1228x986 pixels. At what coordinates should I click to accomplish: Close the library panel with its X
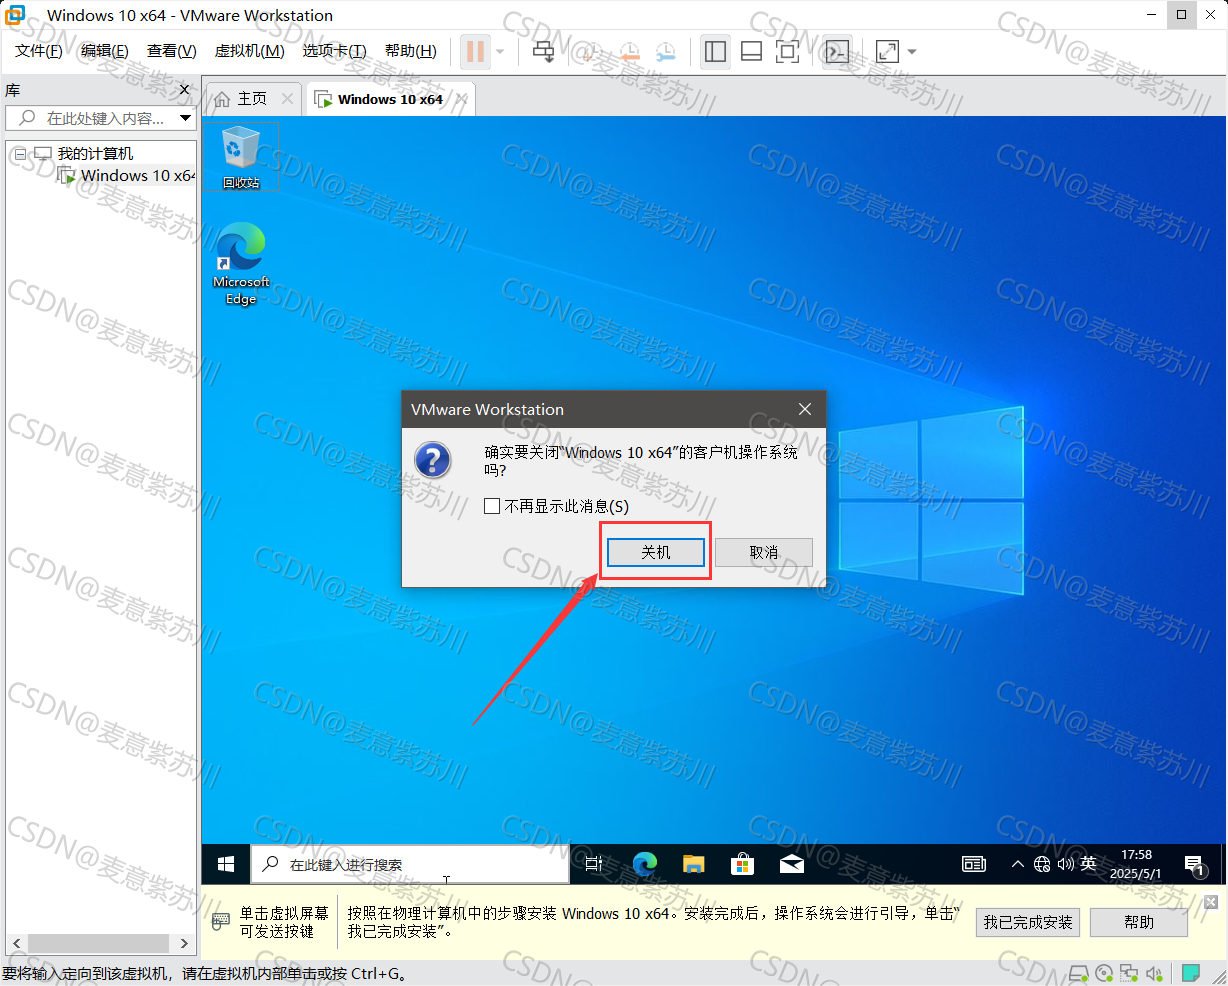[x=184, y=90]
